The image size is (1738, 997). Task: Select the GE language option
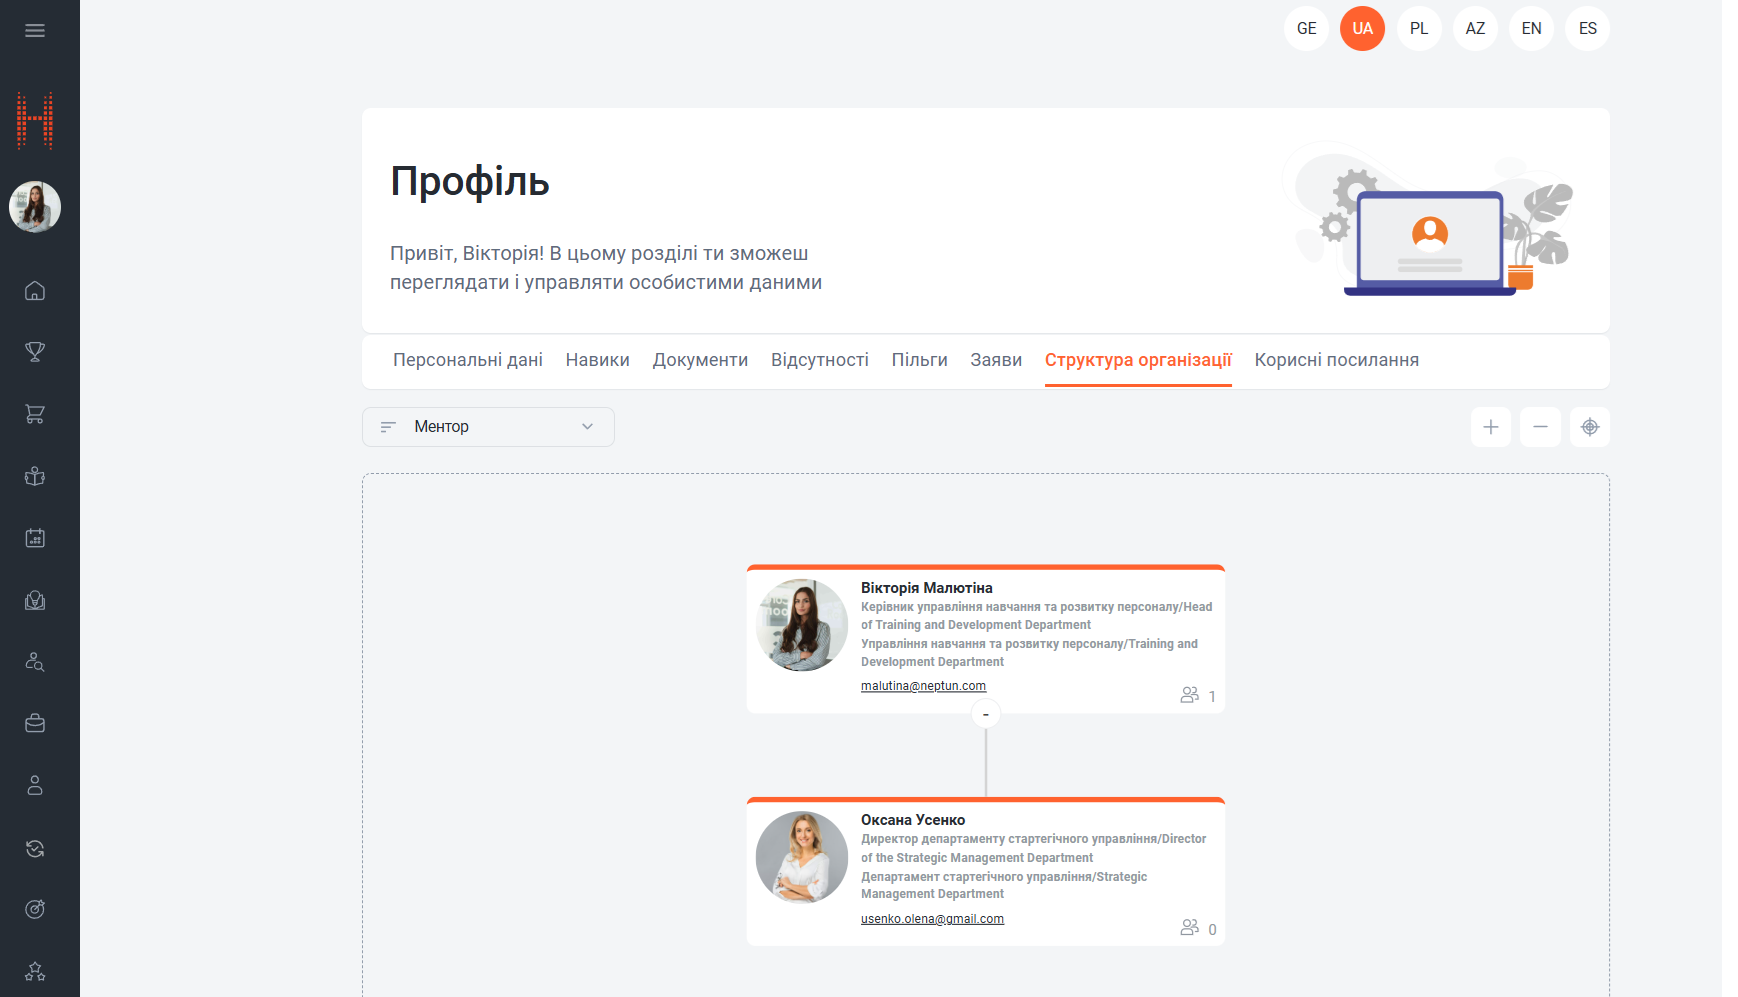click(x=1306, y=28)
